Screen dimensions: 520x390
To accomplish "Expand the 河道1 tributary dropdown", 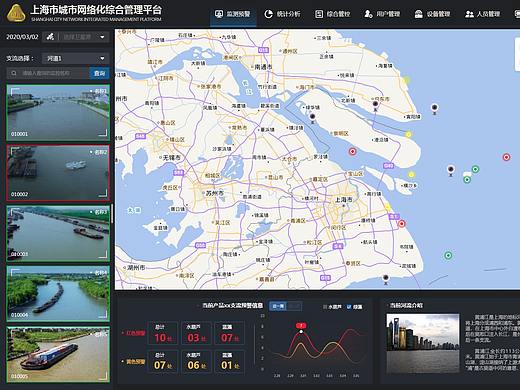I will click(76, 58).
